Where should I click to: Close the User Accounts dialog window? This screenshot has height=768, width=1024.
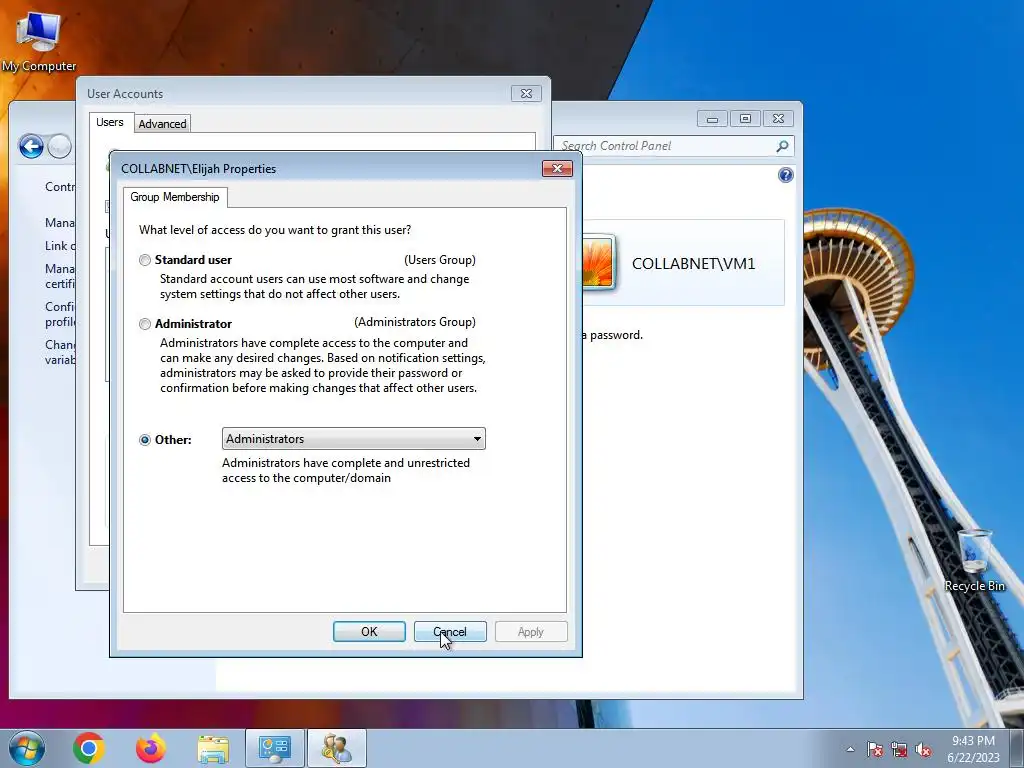pyautogui.click(x=526, y=93)
